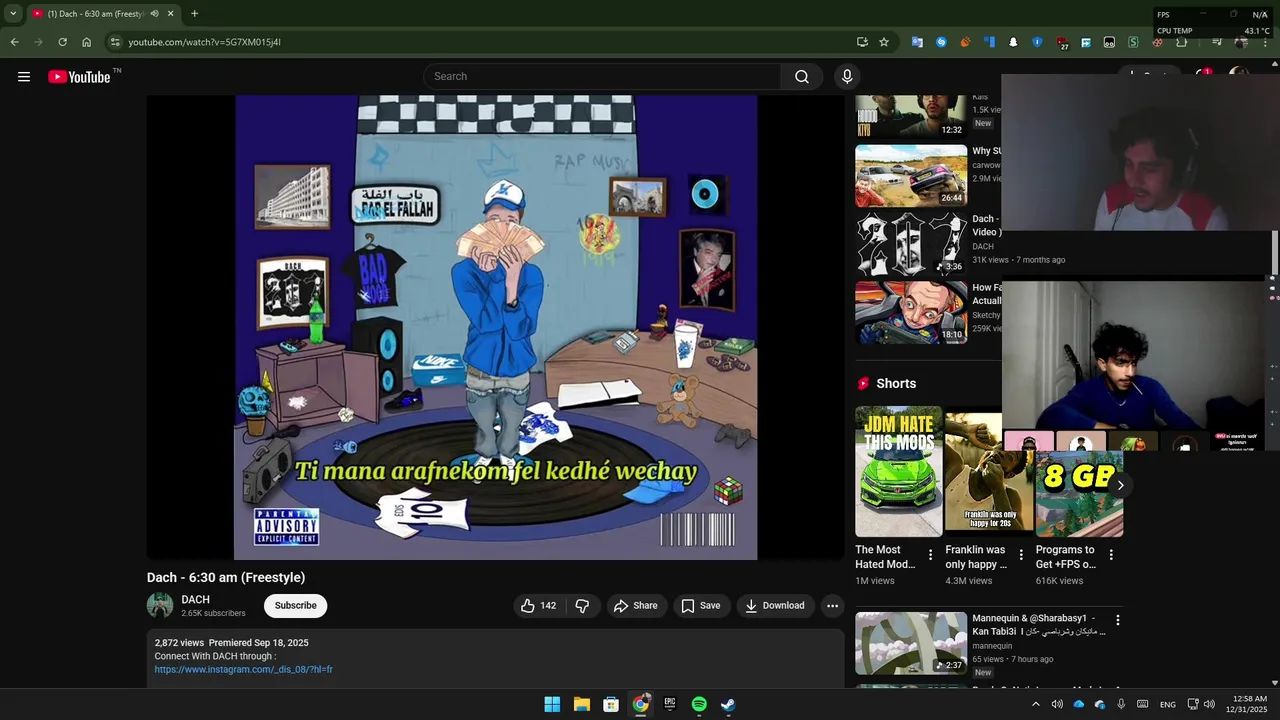Subscribe to the DACH channel
This screenshot has height=720, width=1280.
coord(295,606)
